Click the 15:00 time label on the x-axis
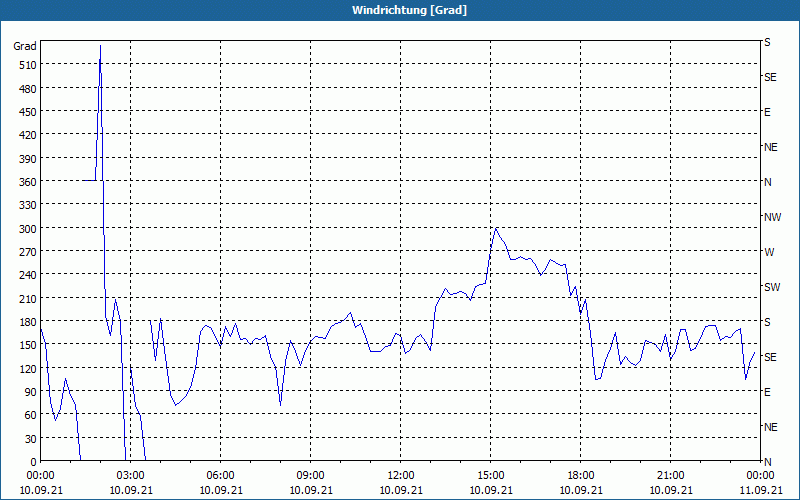The height and width of the screenshot is (500, 800). point(491,476)
